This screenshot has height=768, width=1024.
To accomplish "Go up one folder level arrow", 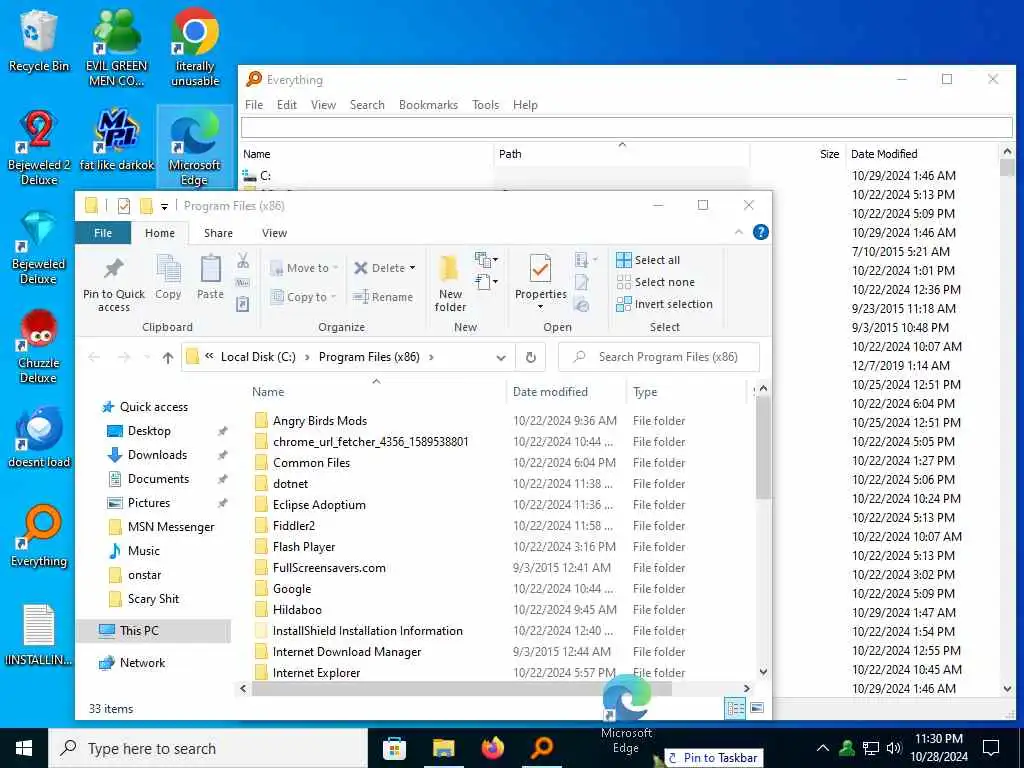I will (168, 357).
